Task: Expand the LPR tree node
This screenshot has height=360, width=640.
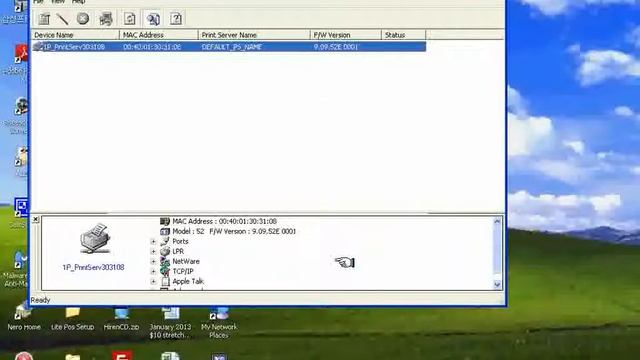Action: coord(153,251)
